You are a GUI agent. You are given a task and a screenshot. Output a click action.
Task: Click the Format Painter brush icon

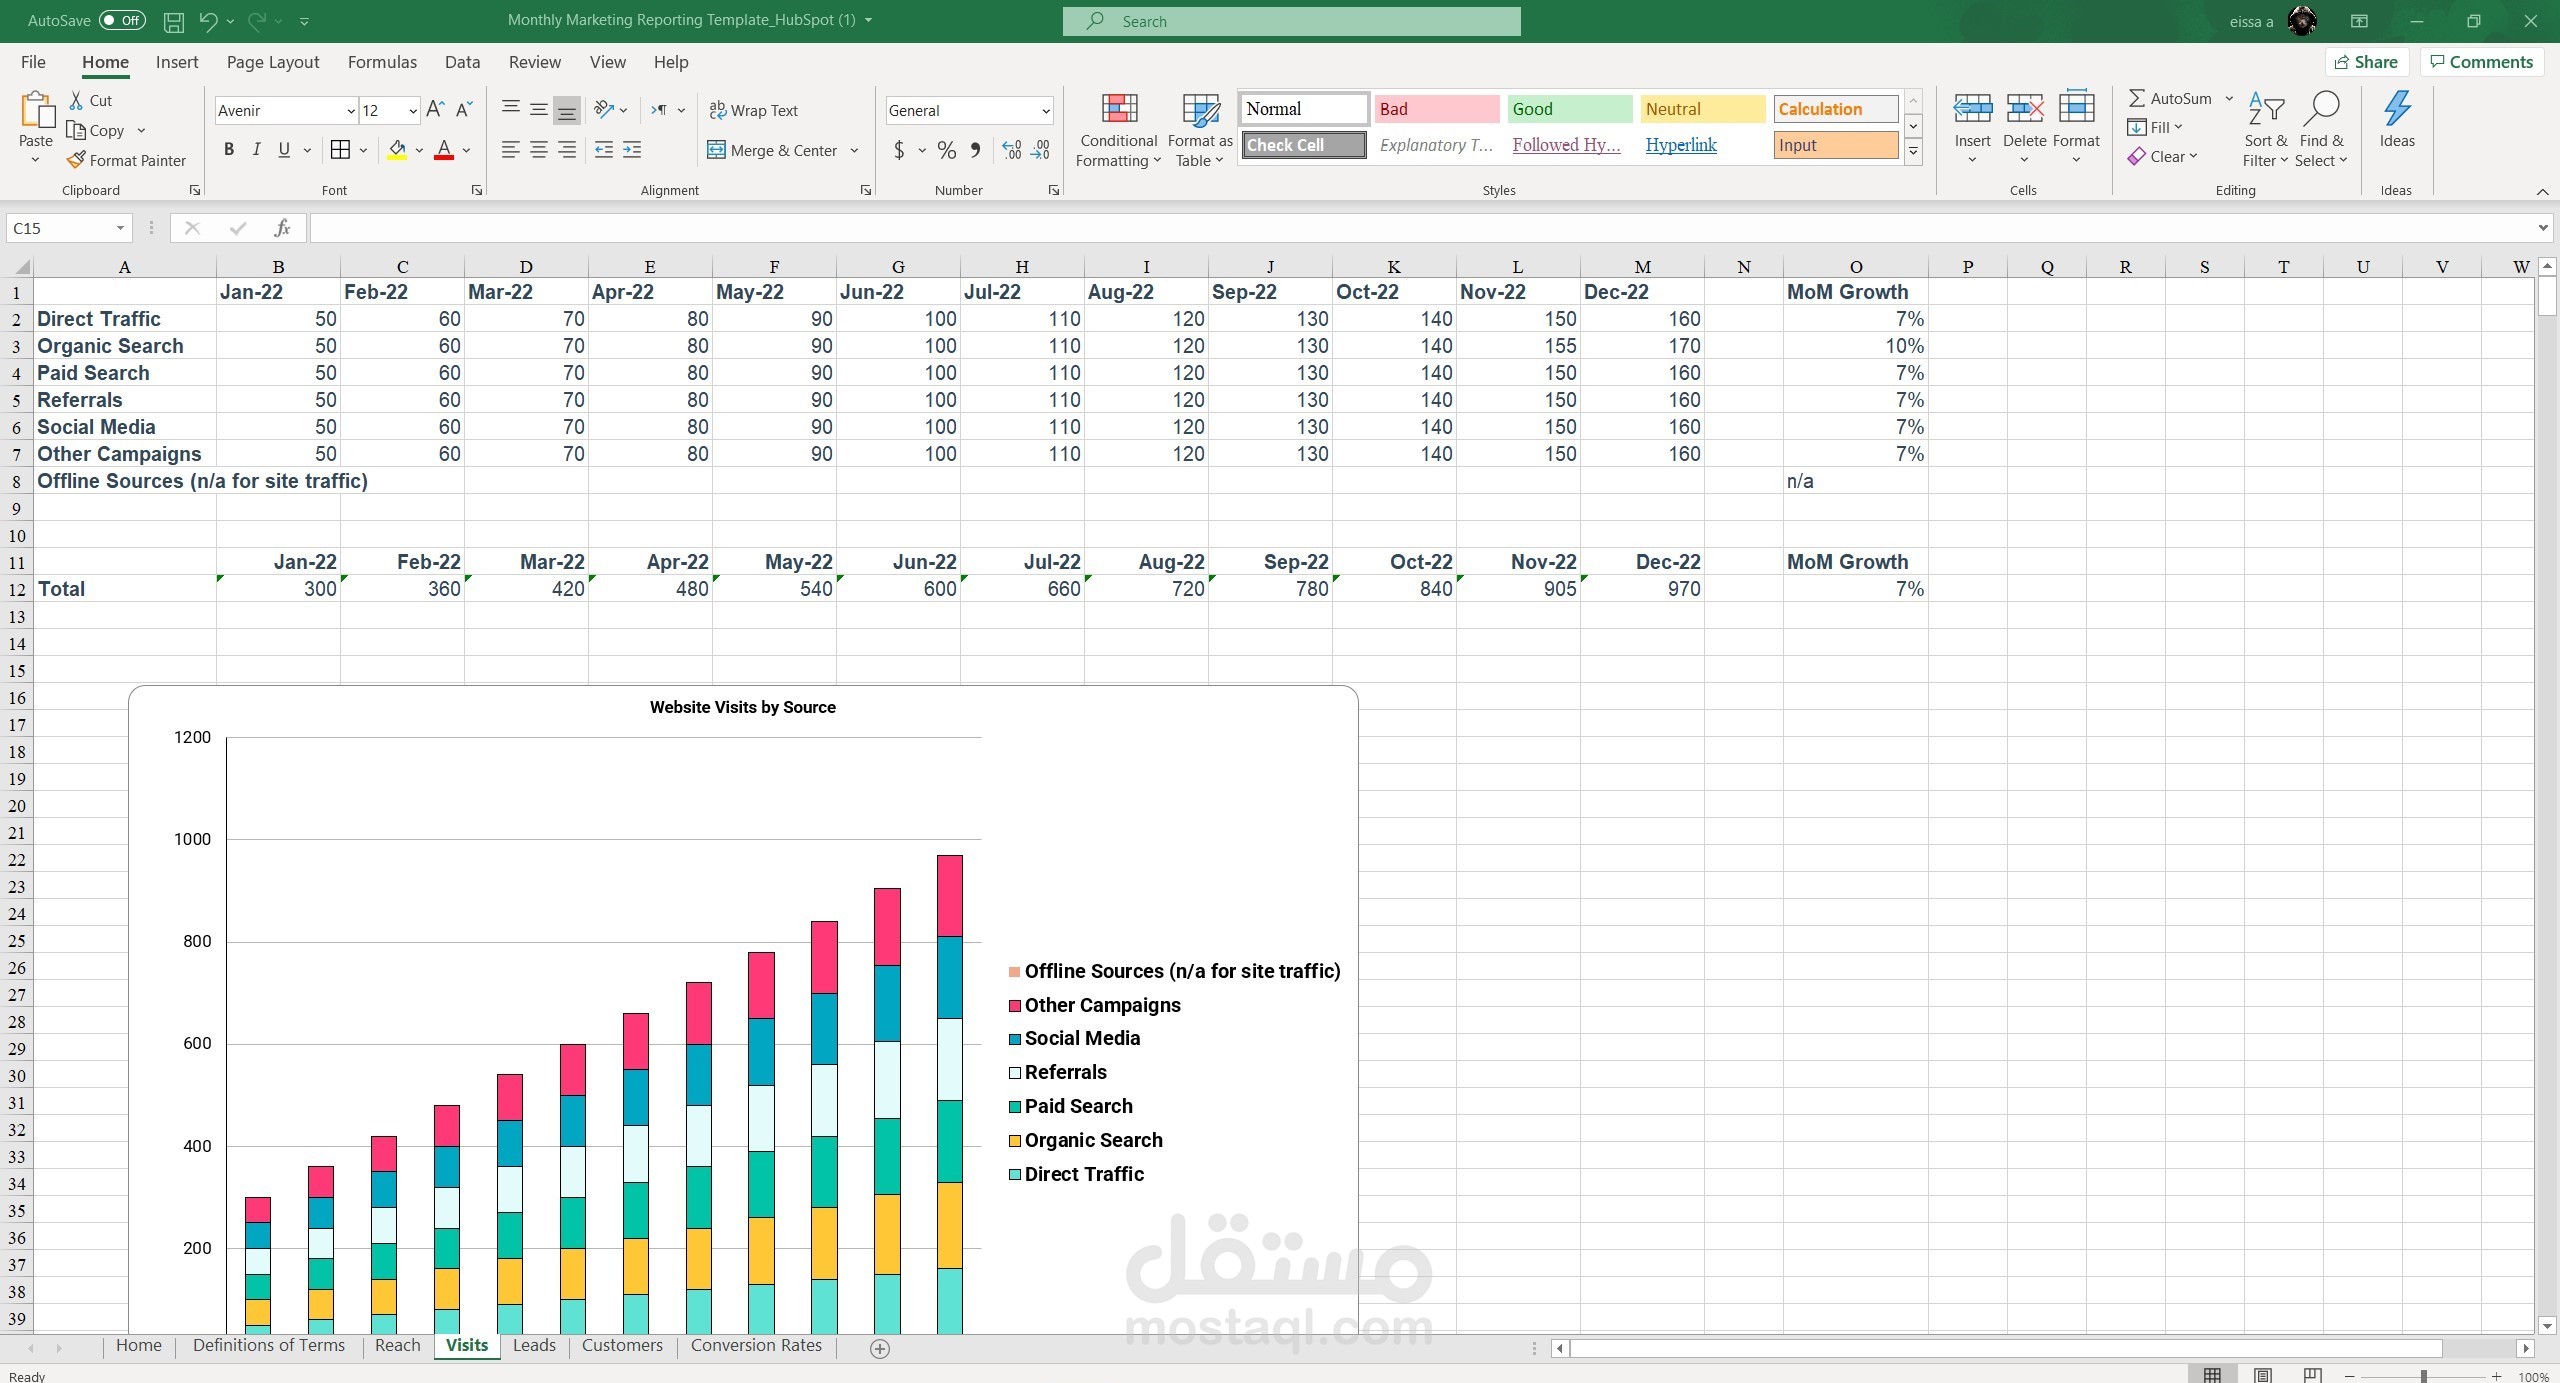77,160
